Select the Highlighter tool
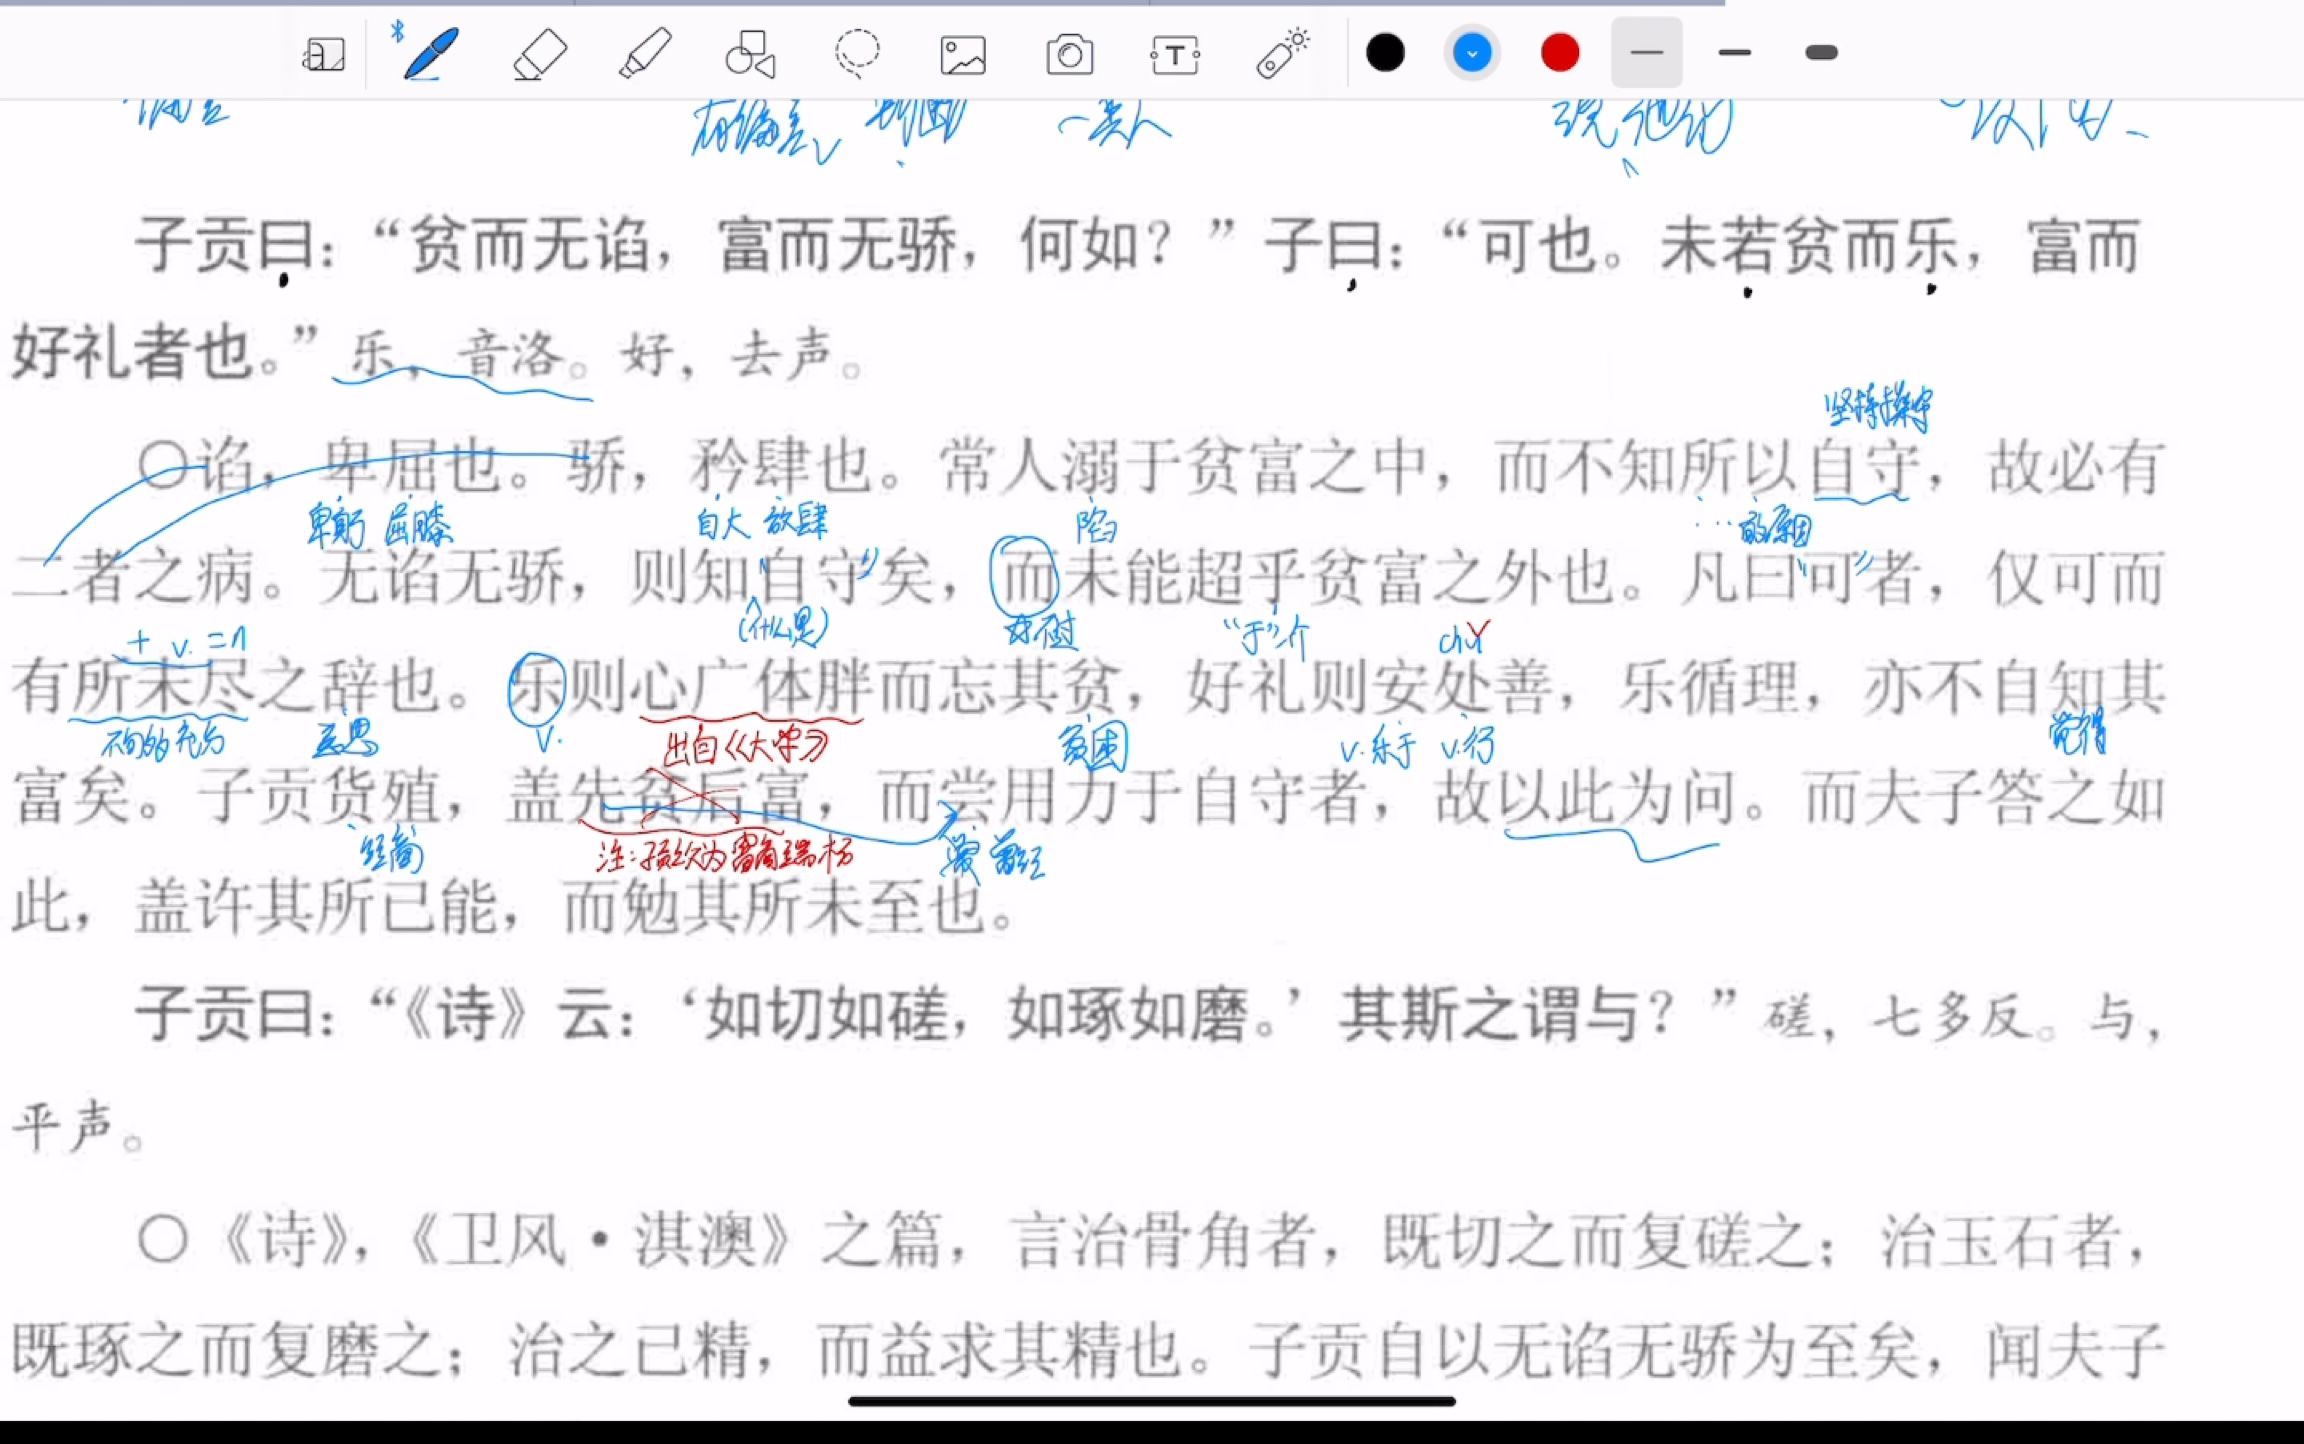The width and height of the screenshot is (2304, 1444). (645, 53)
